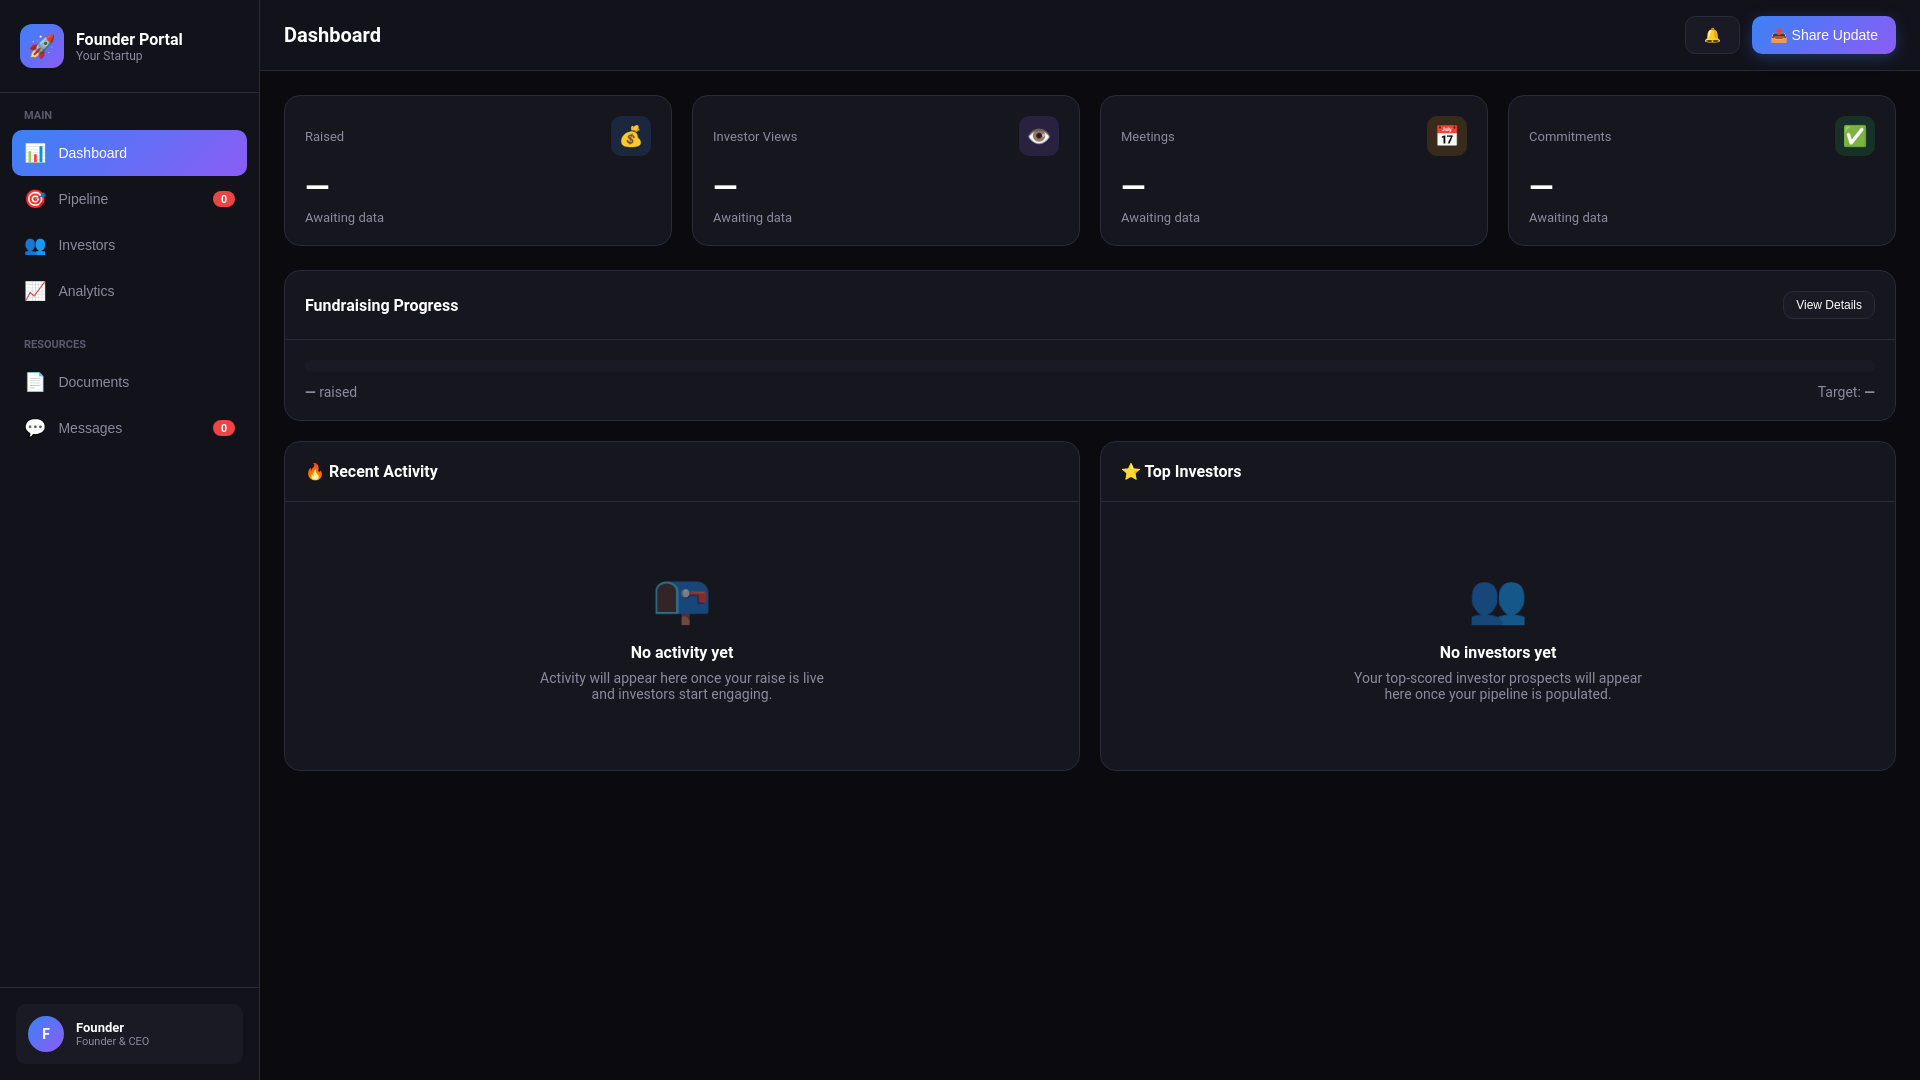Screen dimensions: 1920x1080
Task: Click the '— raised' text
Action: click(331, 392)
